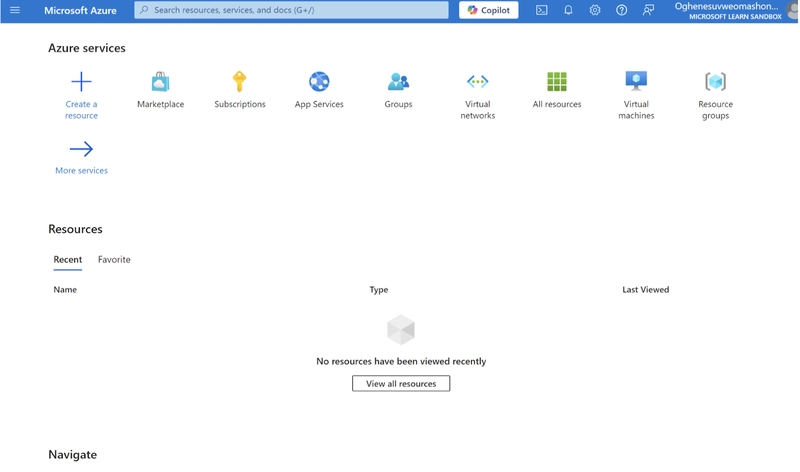Open the Virtual networks icon
Image resolution: width=800 pixels, height=472 pixels.
click(x=478, y=82)
